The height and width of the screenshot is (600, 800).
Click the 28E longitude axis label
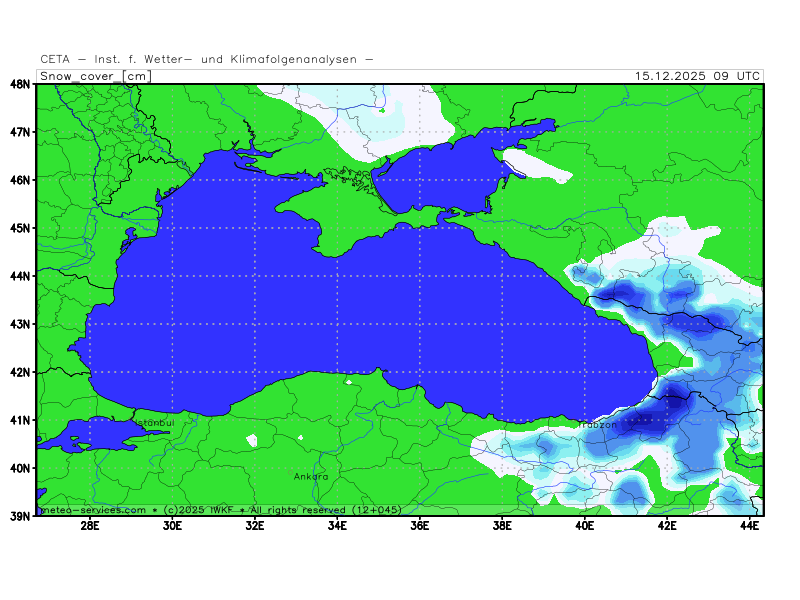(x=89, y=526)
